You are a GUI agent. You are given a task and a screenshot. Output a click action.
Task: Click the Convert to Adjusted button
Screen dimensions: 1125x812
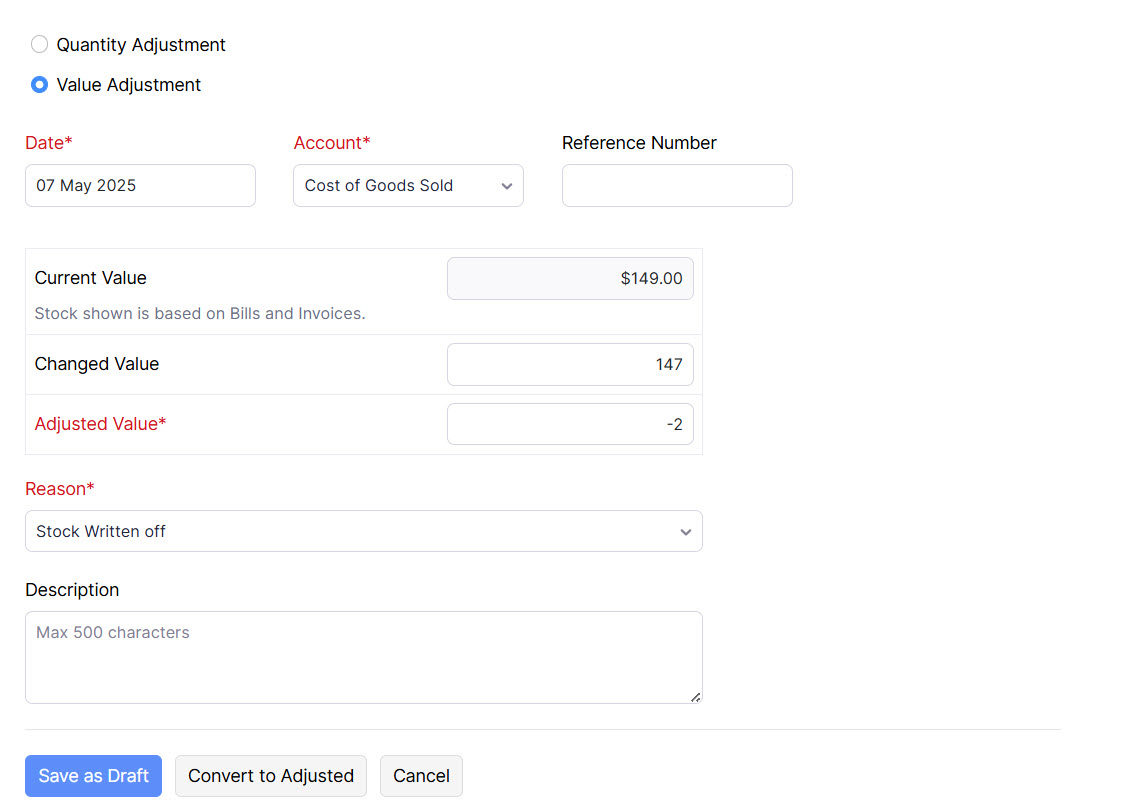(x=271, y=776)
